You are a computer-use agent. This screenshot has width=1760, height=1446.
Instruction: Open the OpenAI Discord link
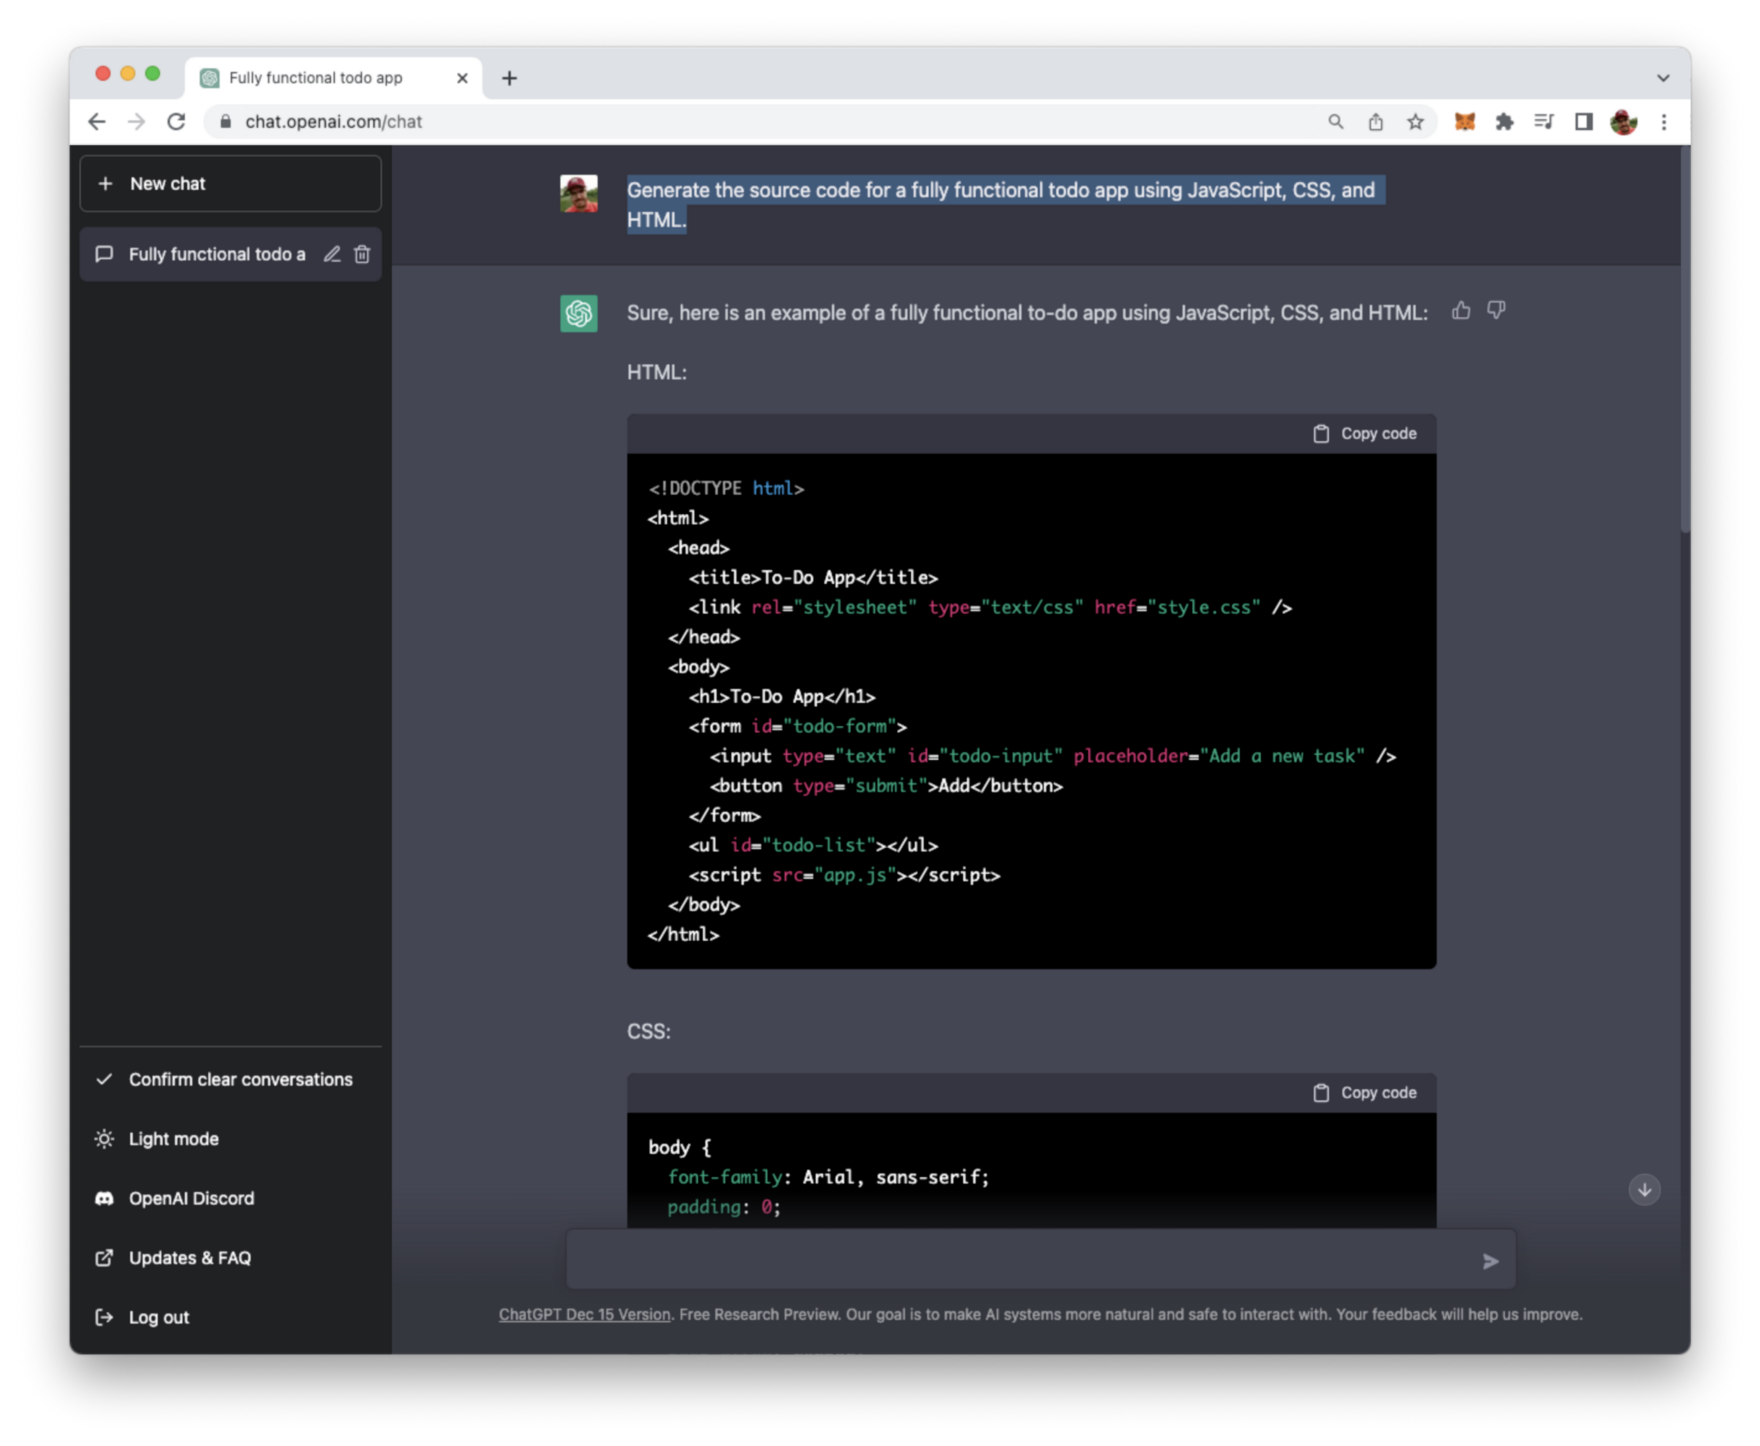230,1198
